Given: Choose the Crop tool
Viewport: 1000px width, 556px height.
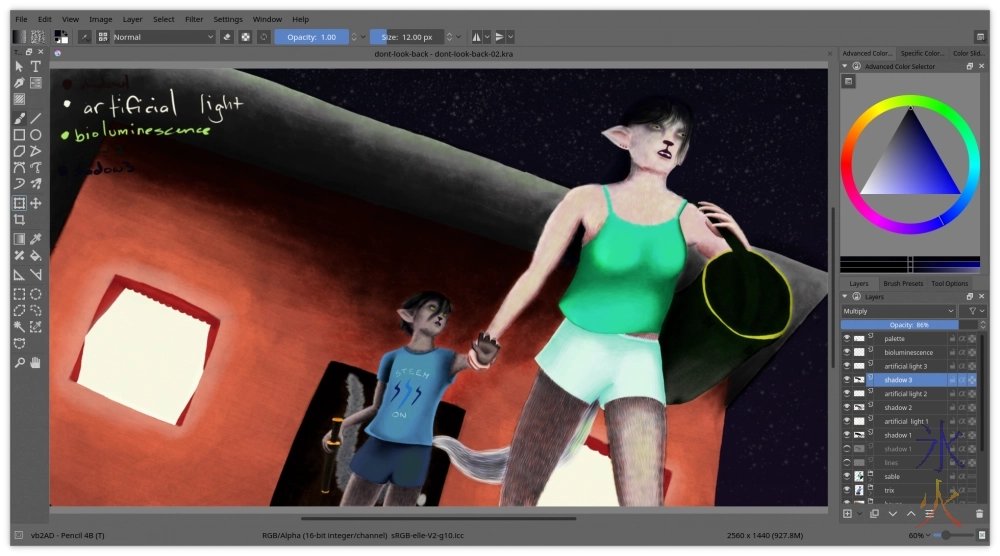Looking at the screenshot, I should point(19,219).
